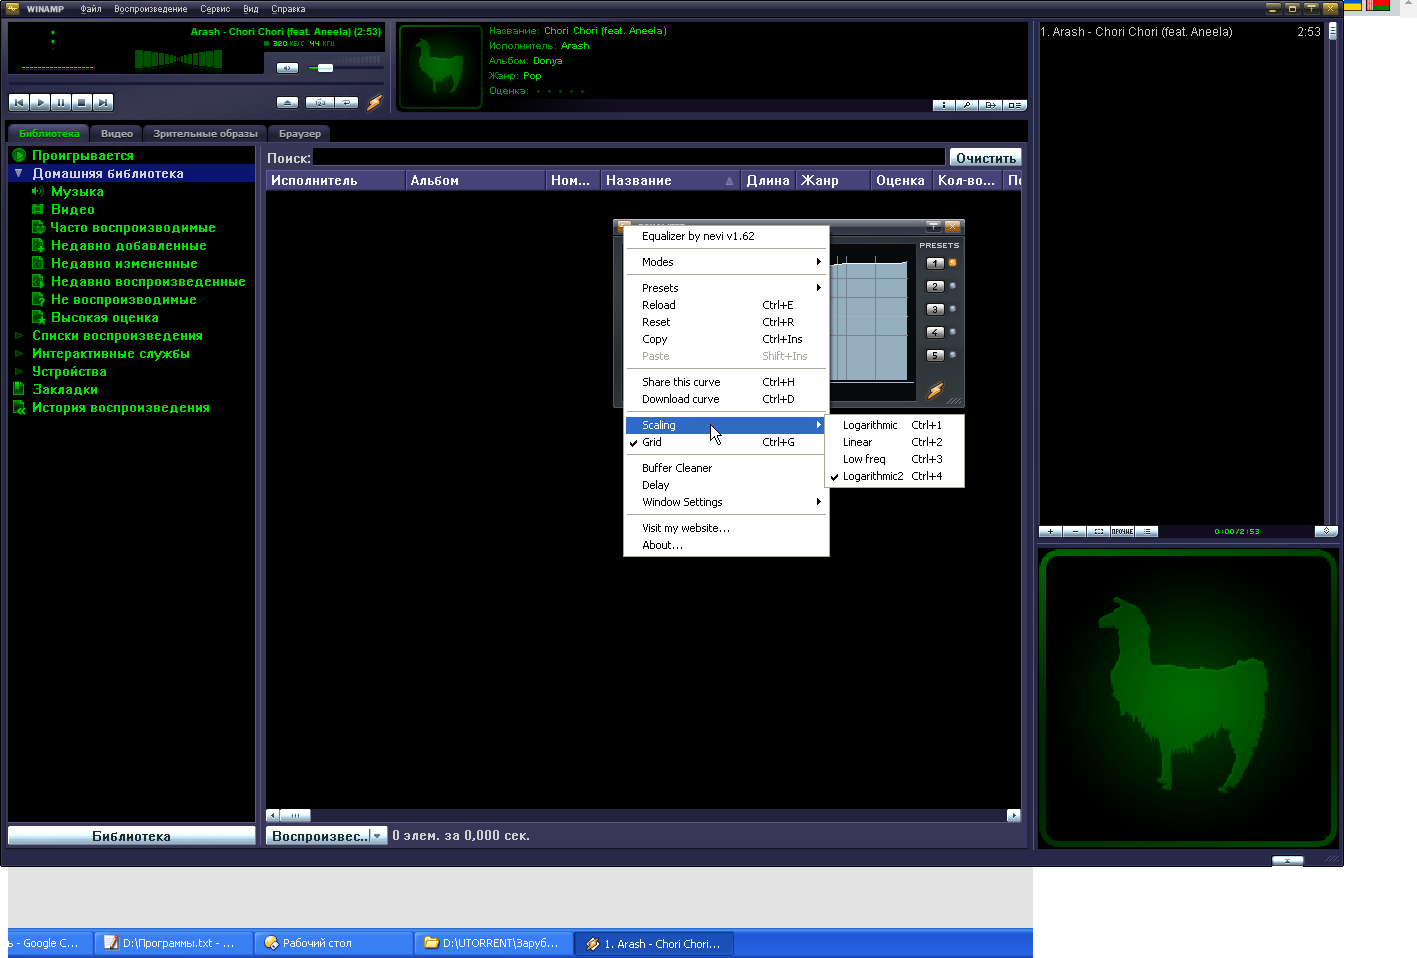1417x958 pixels.
Task: Open Закладки in library tree
Action: pyautogui.click(x=65, y=389)
